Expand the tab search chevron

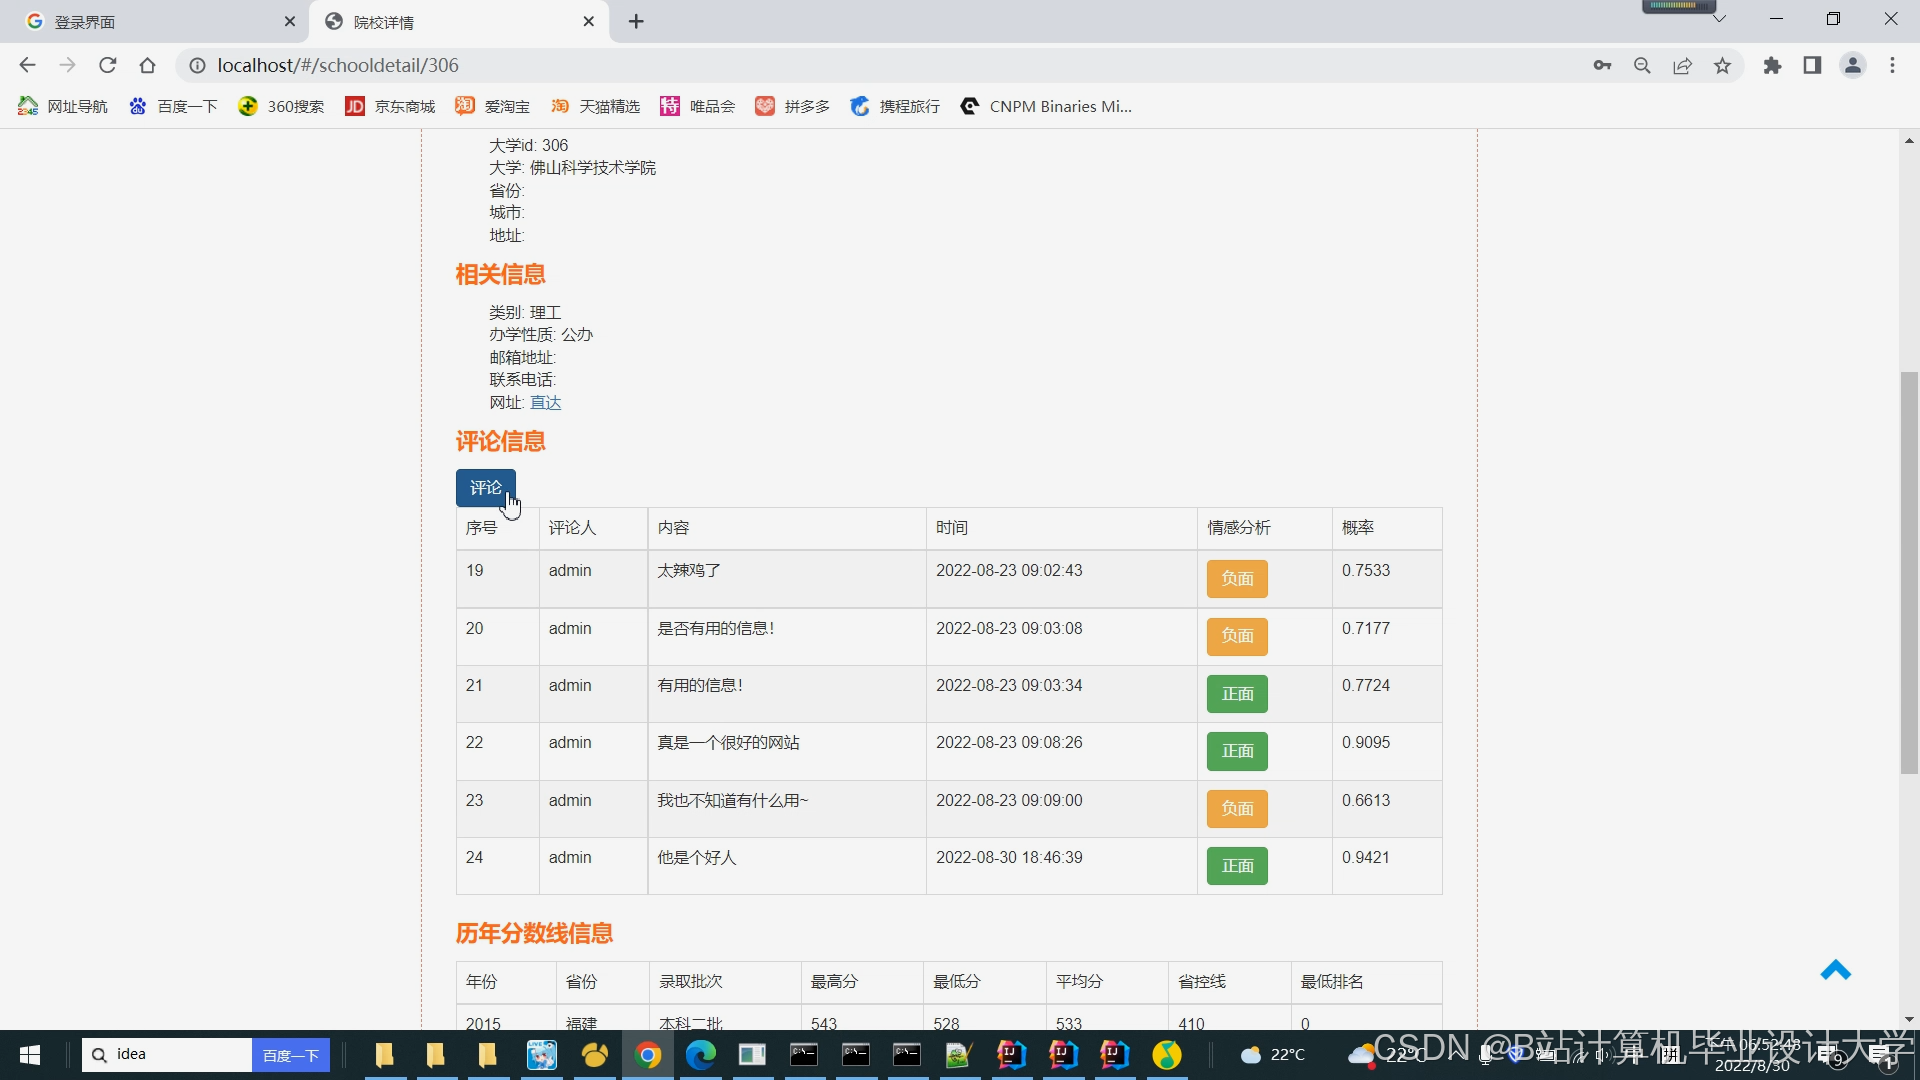[x=1719, y=19]
